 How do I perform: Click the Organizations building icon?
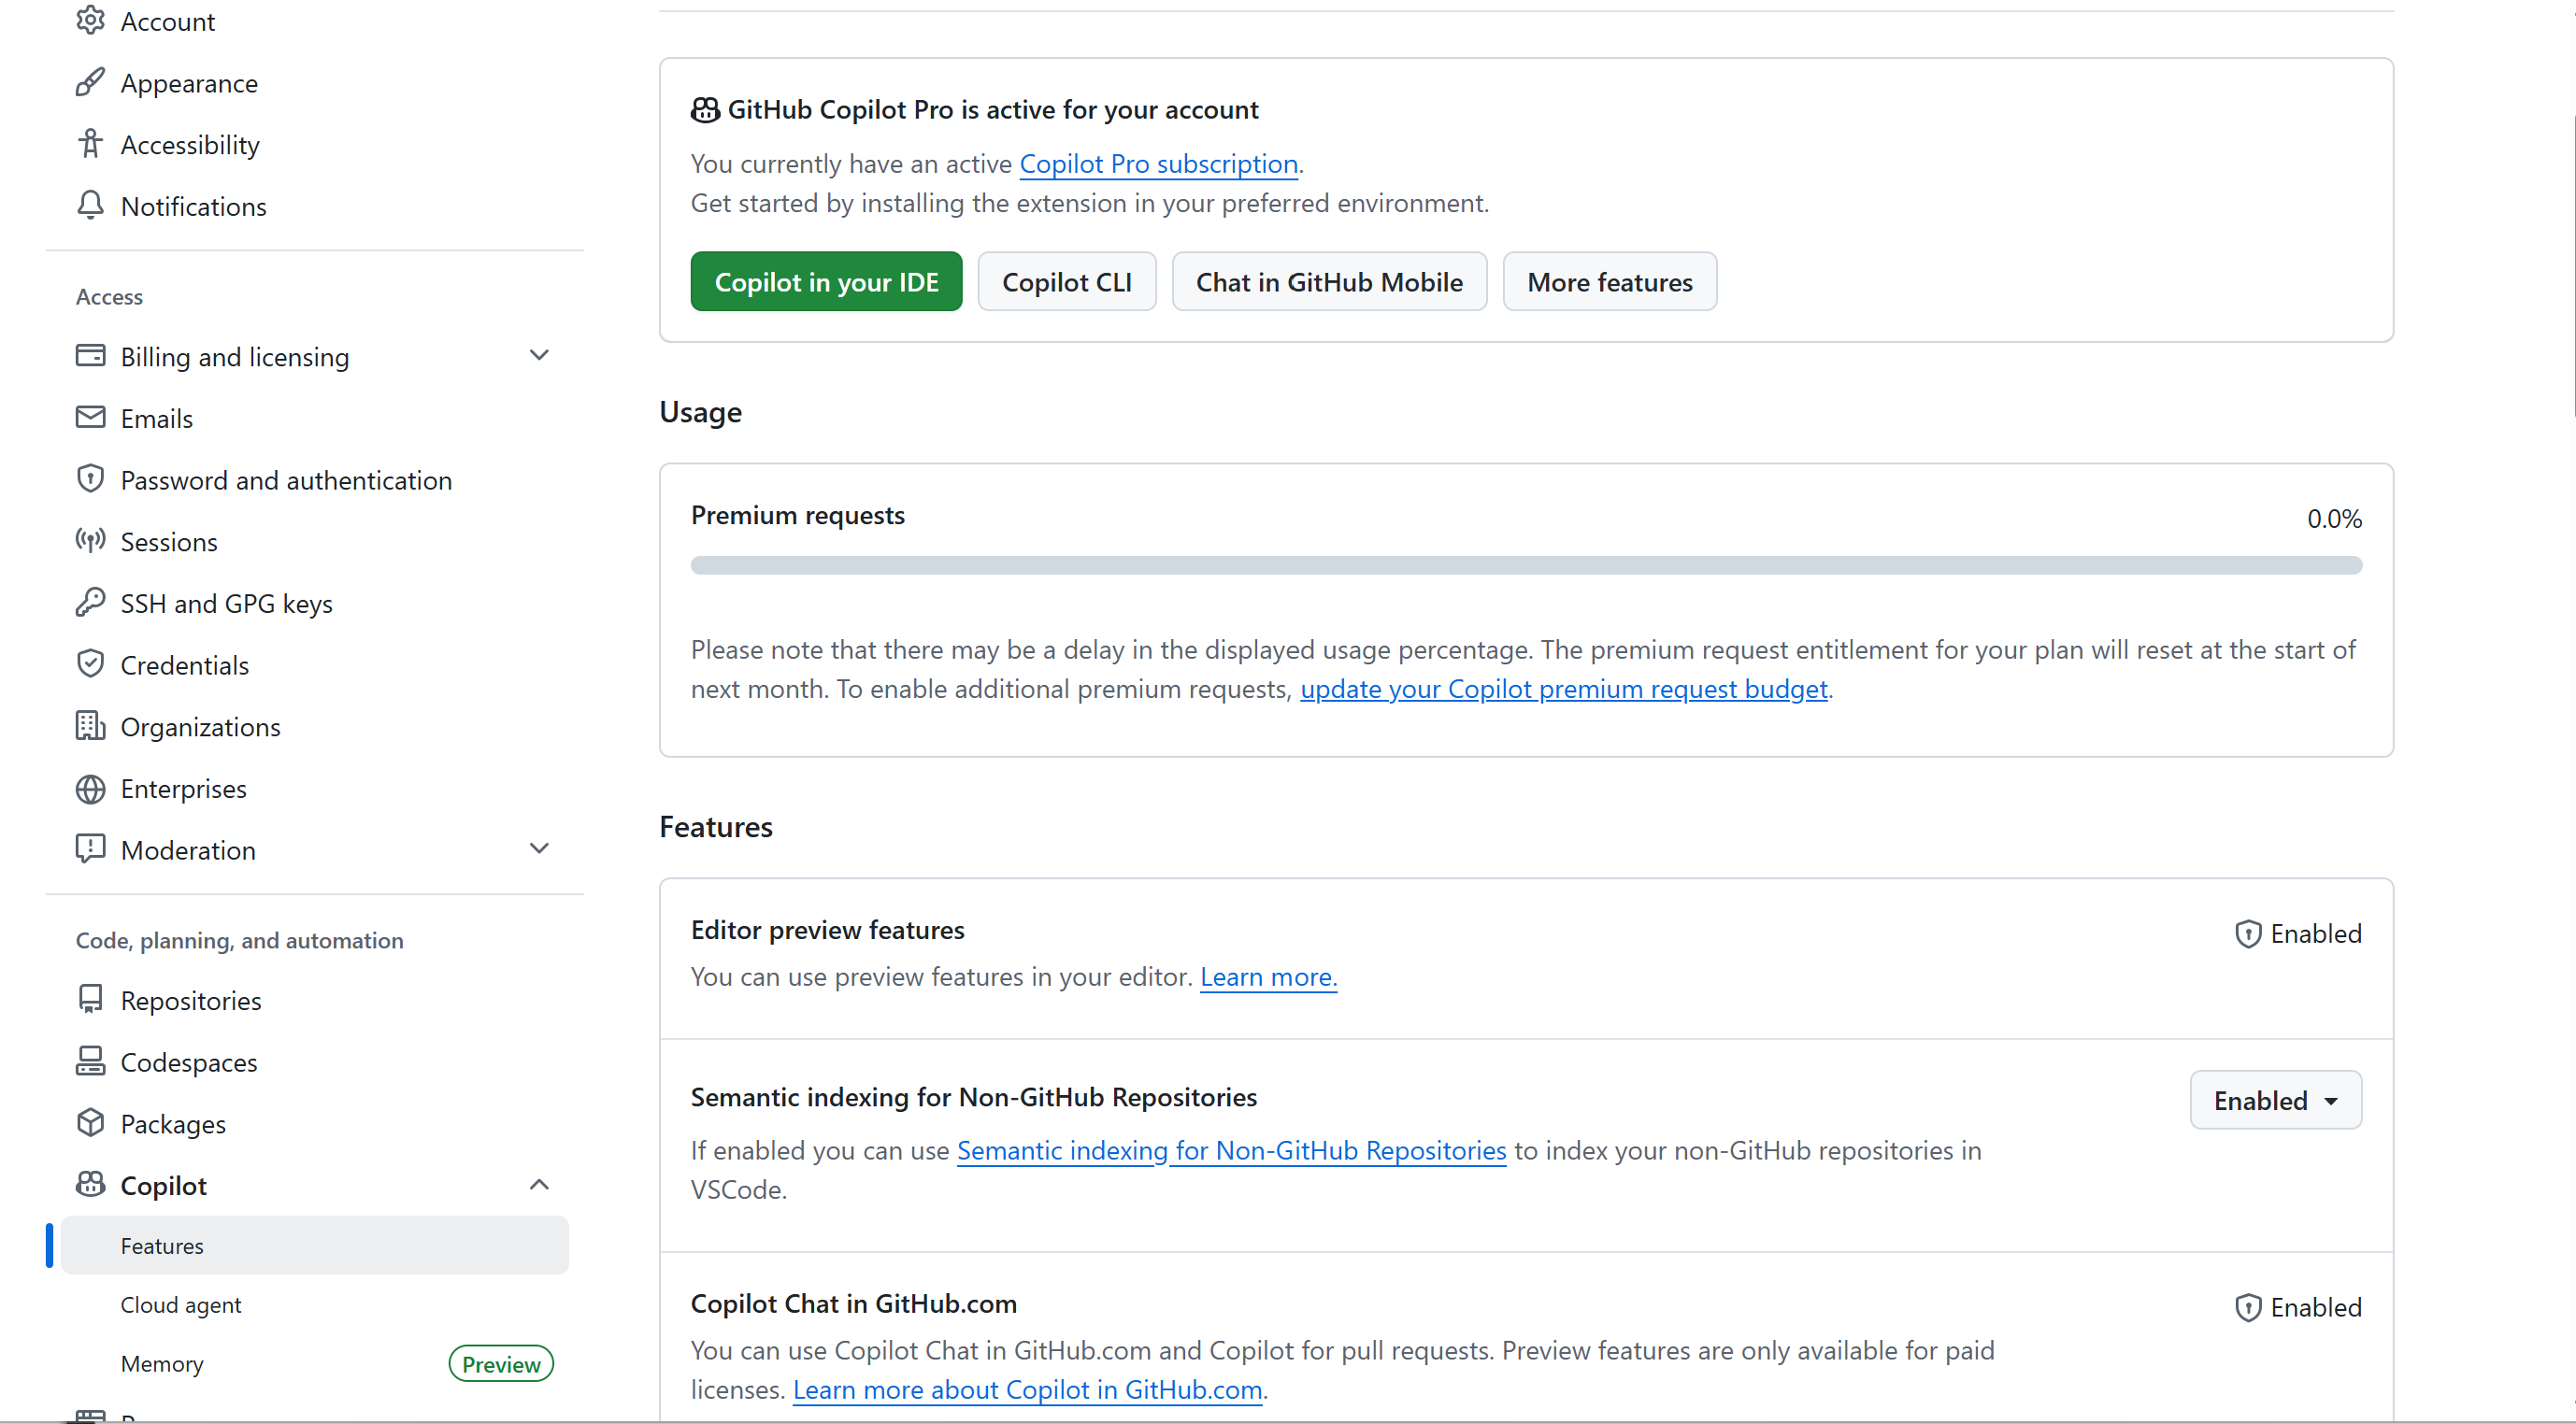click(90, 727)
